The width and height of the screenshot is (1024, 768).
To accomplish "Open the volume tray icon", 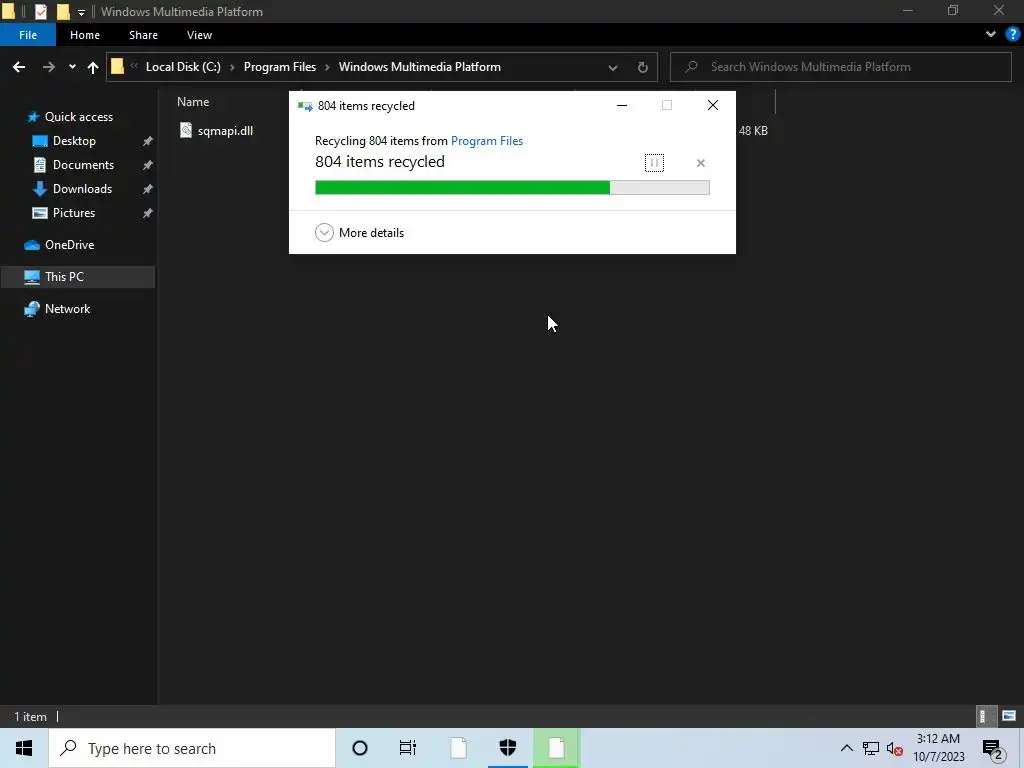I will (x=894, y=748).
